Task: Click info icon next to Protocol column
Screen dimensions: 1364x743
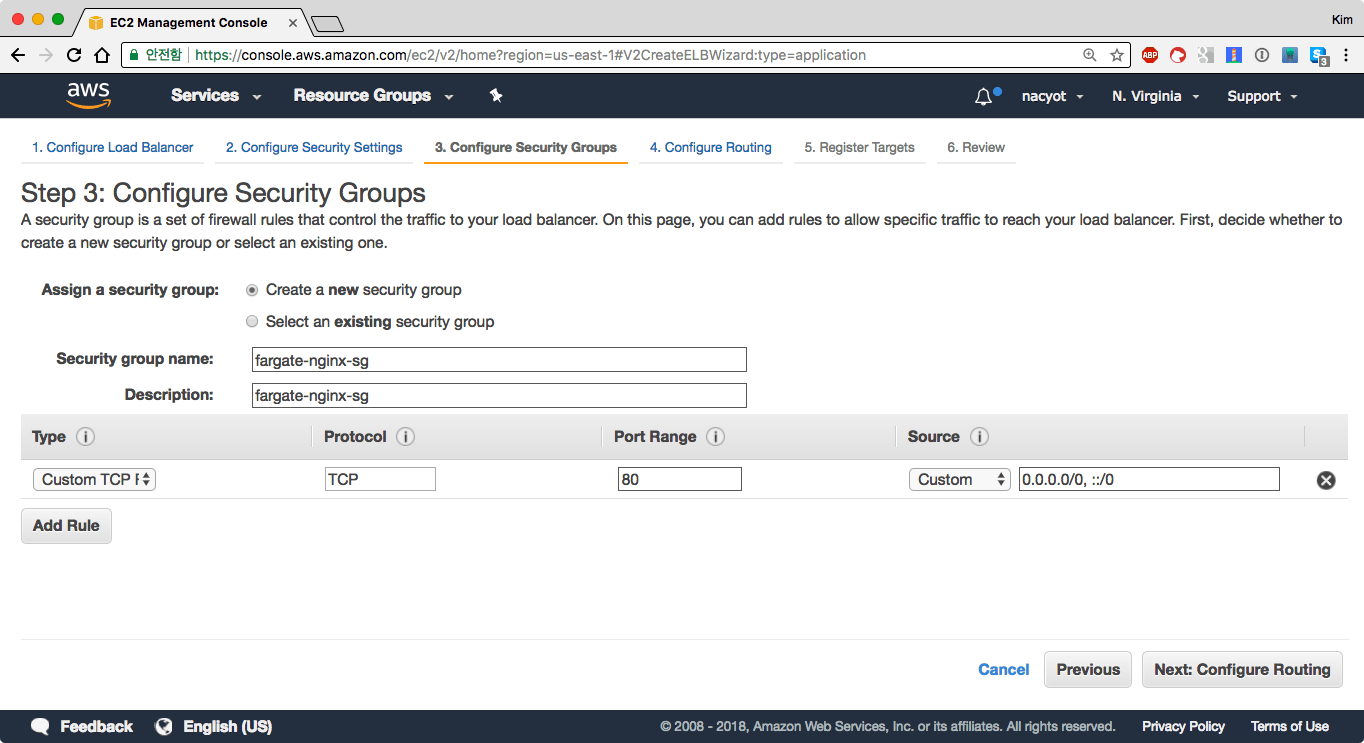Action: point(405,437)
